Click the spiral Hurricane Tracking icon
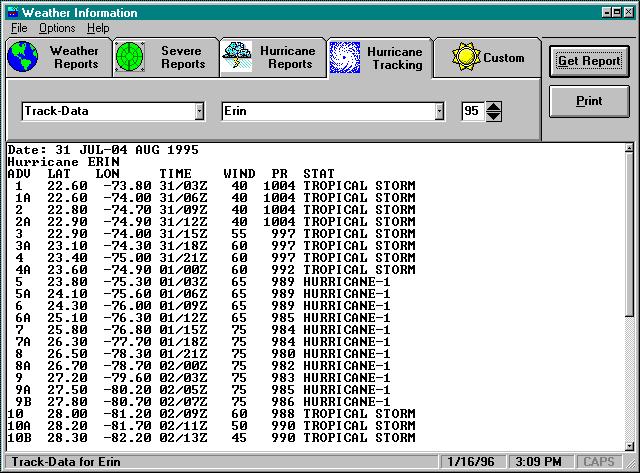Viewport: 640px width, 473px height. tap(345, 58)
